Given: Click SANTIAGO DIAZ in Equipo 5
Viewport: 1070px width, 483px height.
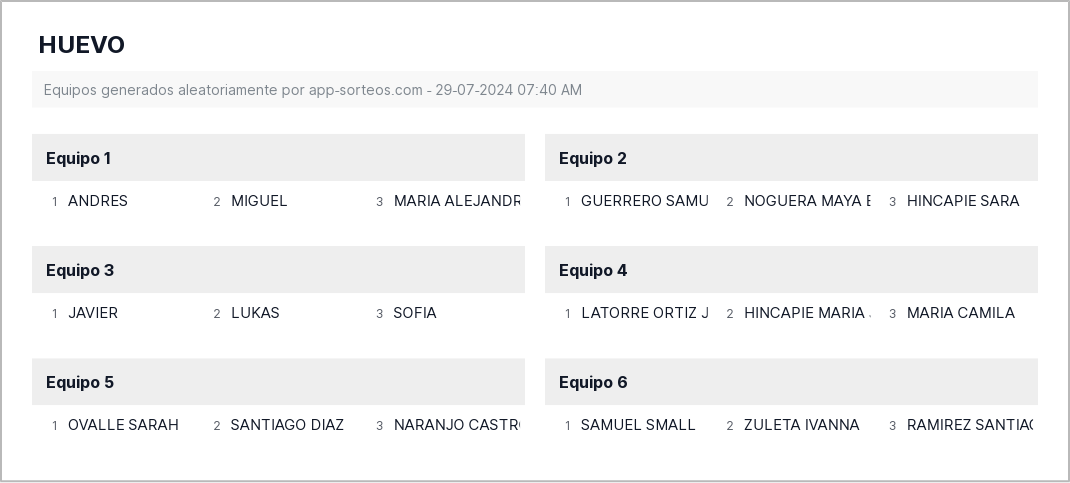Looking at the screenshot, I should point(287,425).
